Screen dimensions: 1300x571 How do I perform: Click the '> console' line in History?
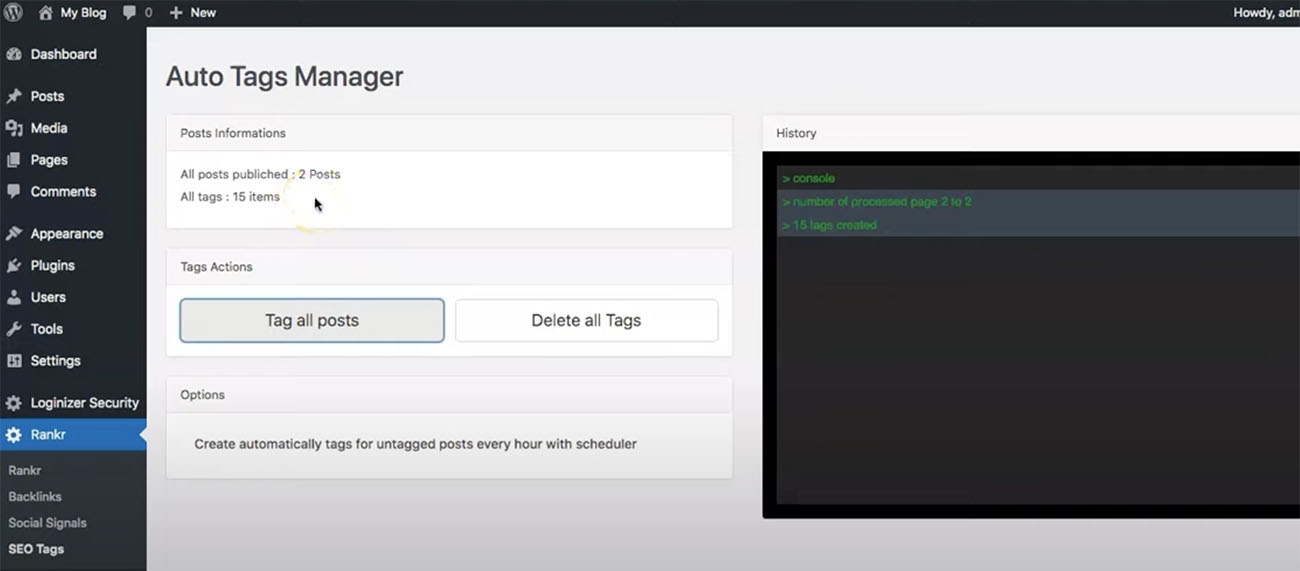coord(808,178)
